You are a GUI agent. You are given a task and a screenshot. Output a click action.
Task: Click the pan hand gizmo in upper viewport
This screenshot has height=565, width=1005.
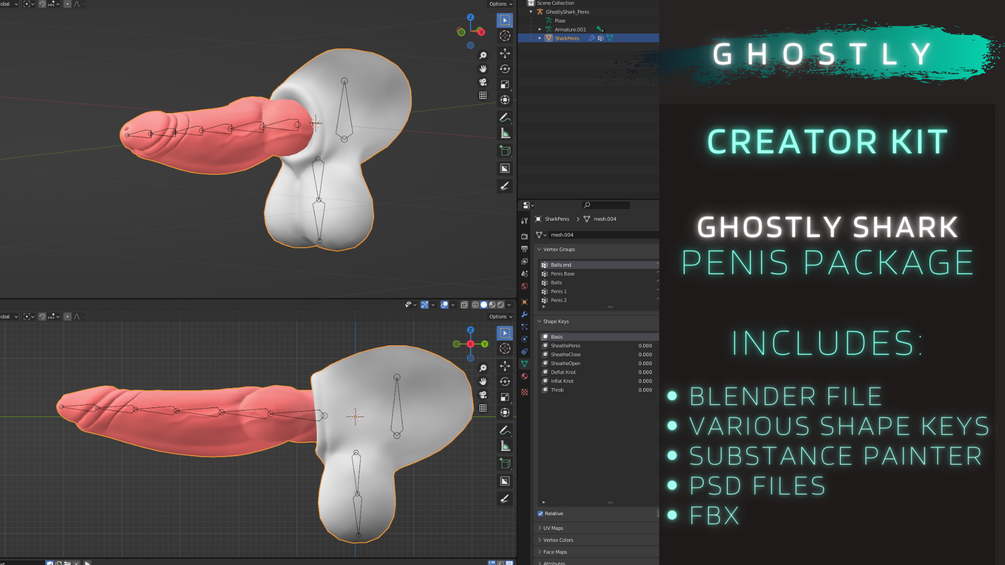(483, 69)
